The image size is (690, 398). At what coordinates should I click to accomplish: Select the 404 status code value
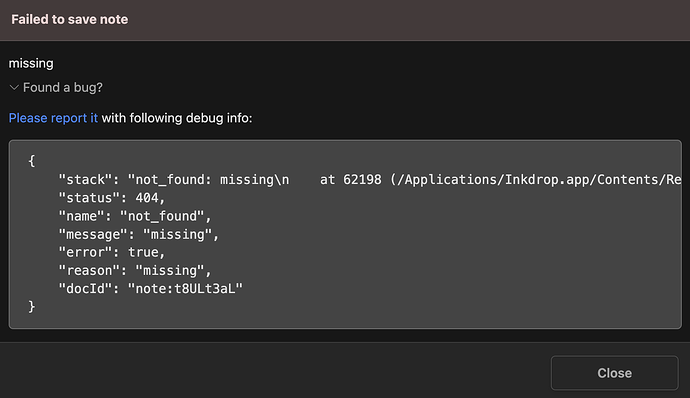pos(147,198)
